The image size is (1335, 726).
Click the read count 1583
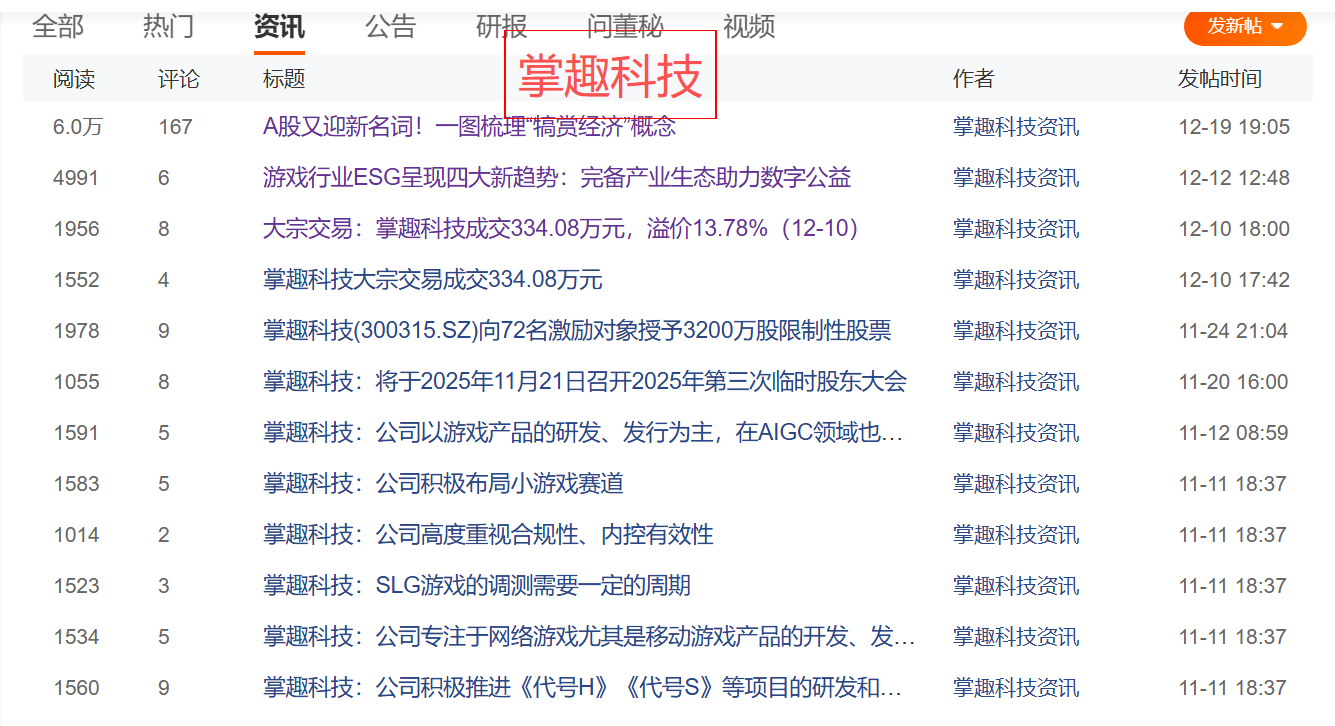[x=76, y=484]
